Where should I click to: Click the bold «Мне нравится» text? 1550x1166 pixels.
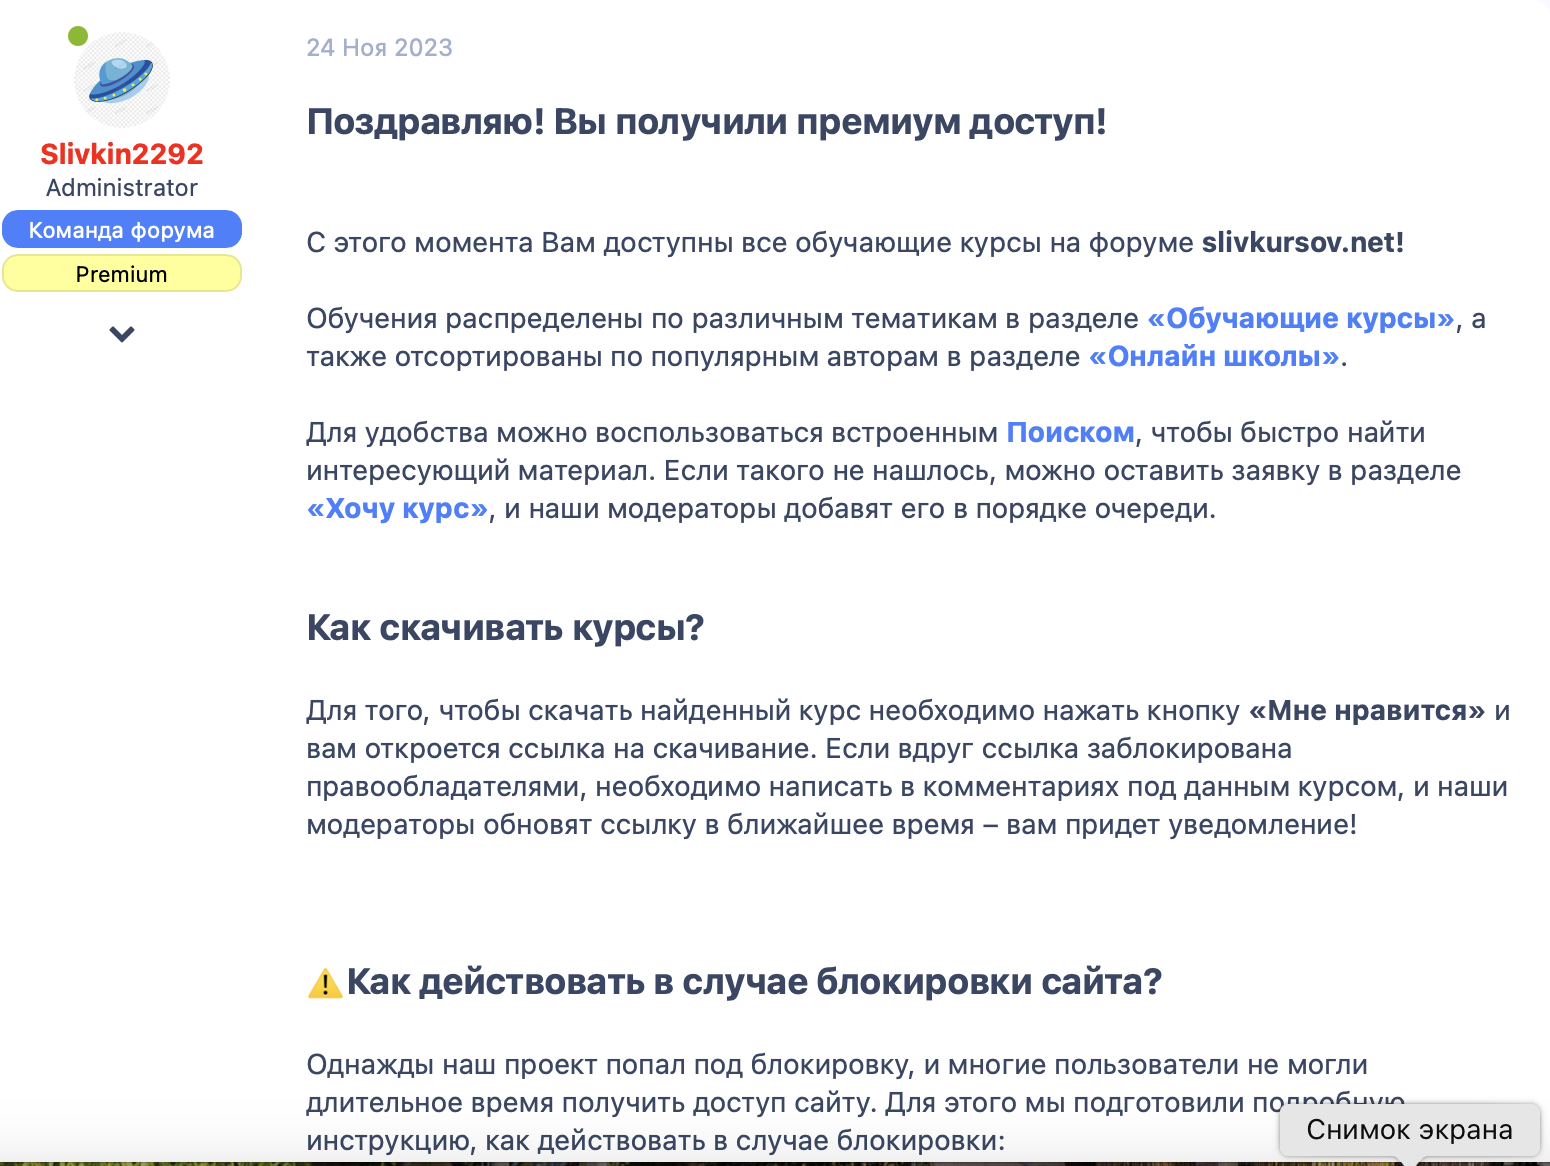[x=1367, y=711]
